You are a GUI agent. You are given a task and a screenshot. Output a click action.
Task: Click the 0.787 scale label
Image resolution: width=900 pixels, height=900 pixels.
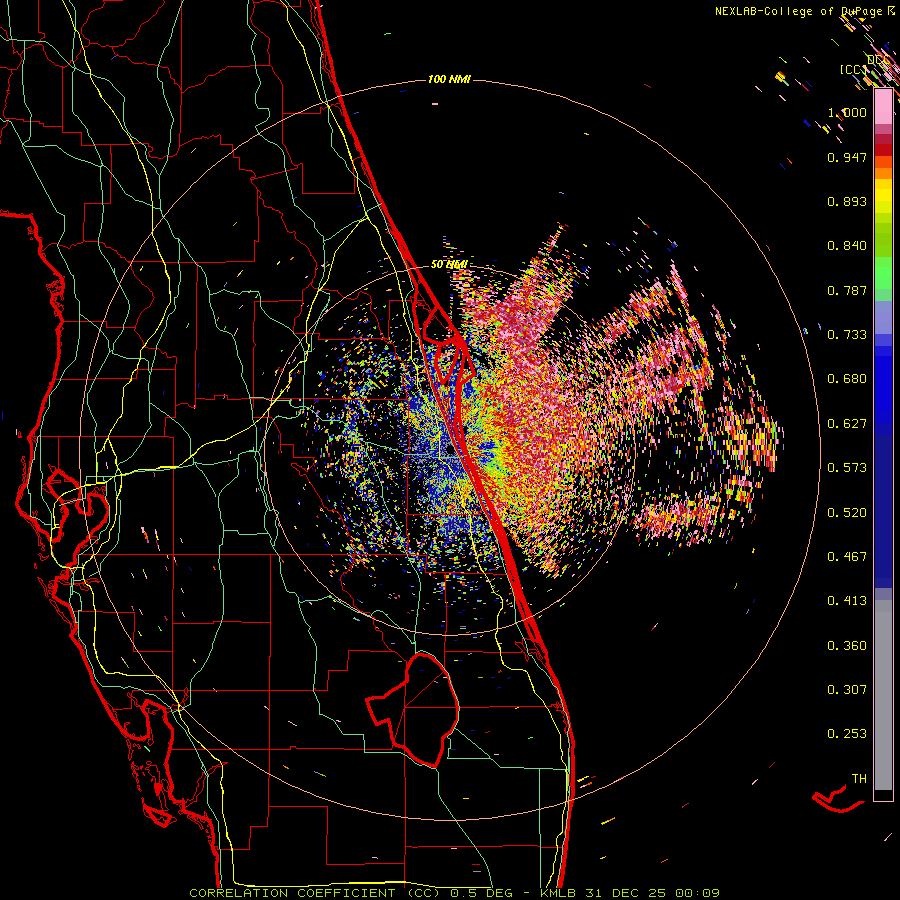847,290
